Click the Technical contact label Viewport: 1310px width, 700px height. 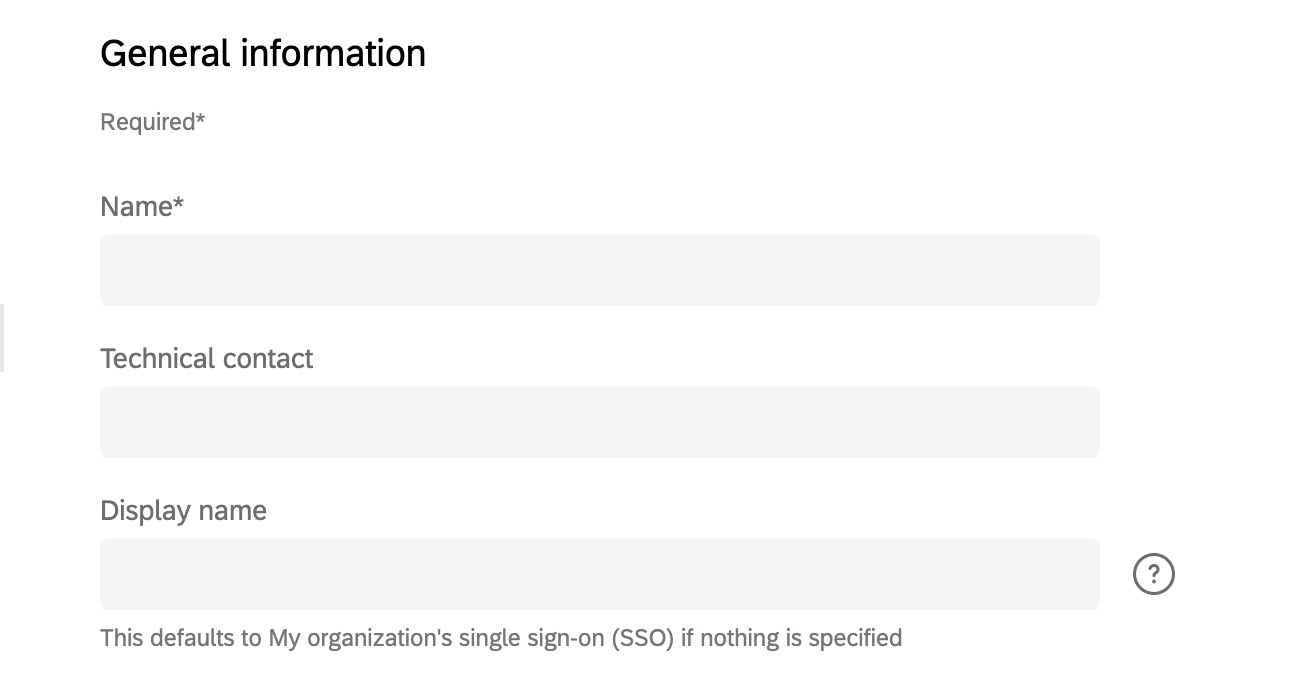click(x=206, y=358)
